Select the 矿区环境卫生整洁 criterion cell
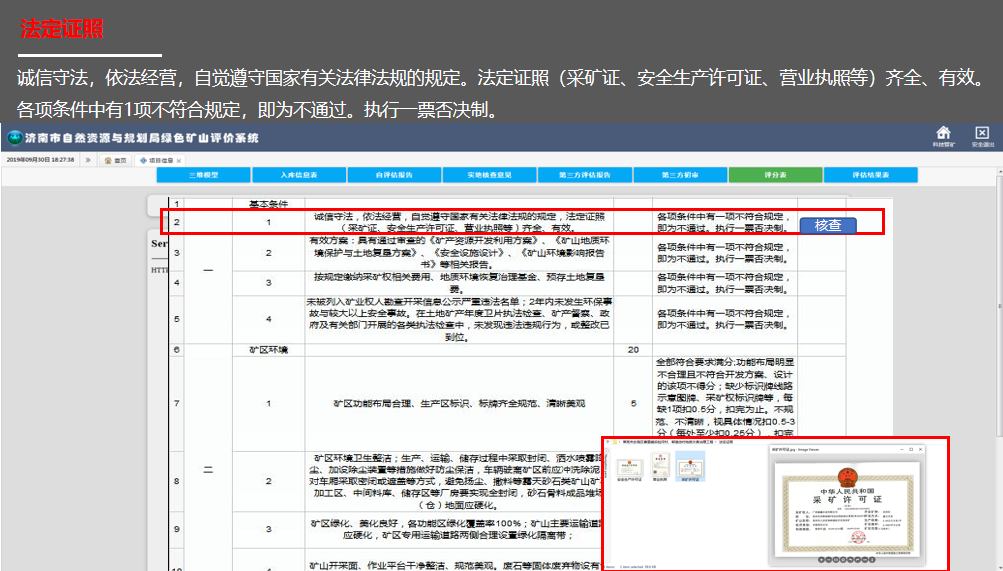 tap(454, 481)
